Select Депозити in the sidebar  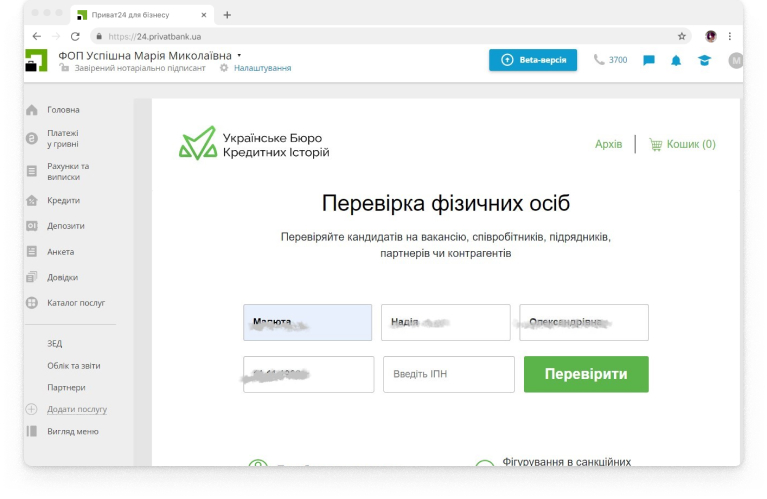tap(66, 226)
